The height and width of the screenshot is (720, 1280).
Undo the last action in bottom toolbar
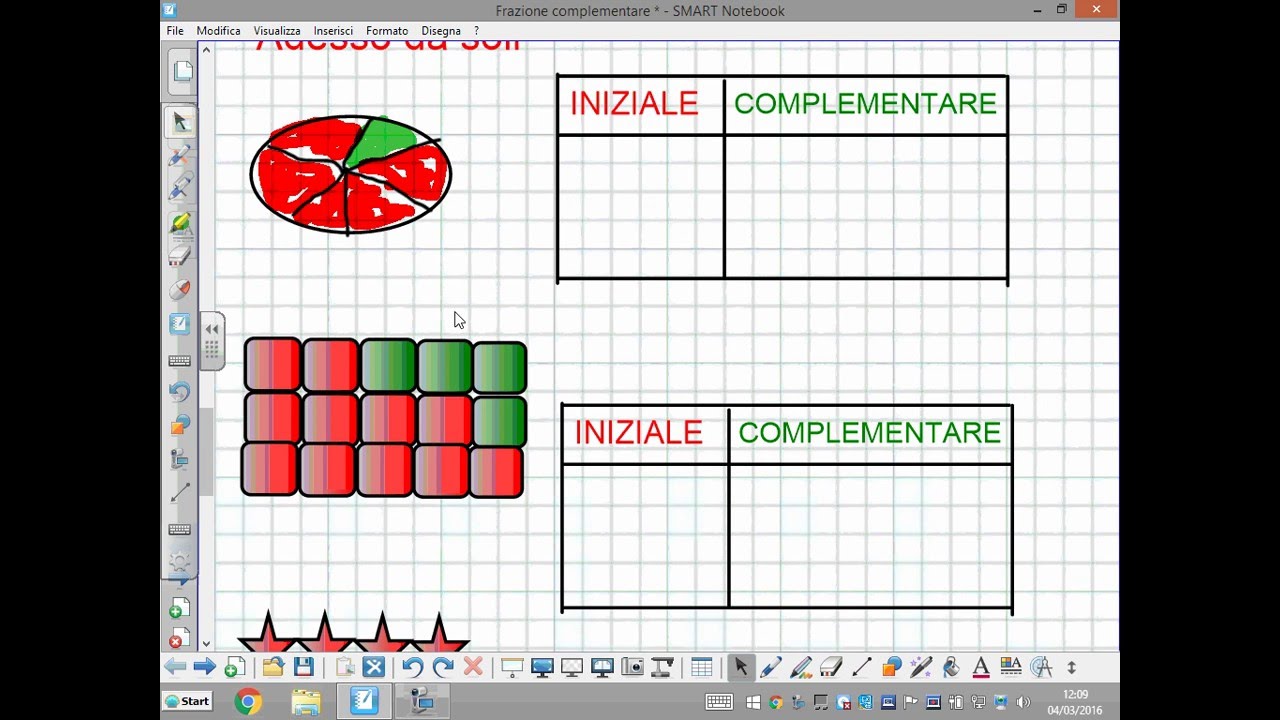(x=413, y=667)
